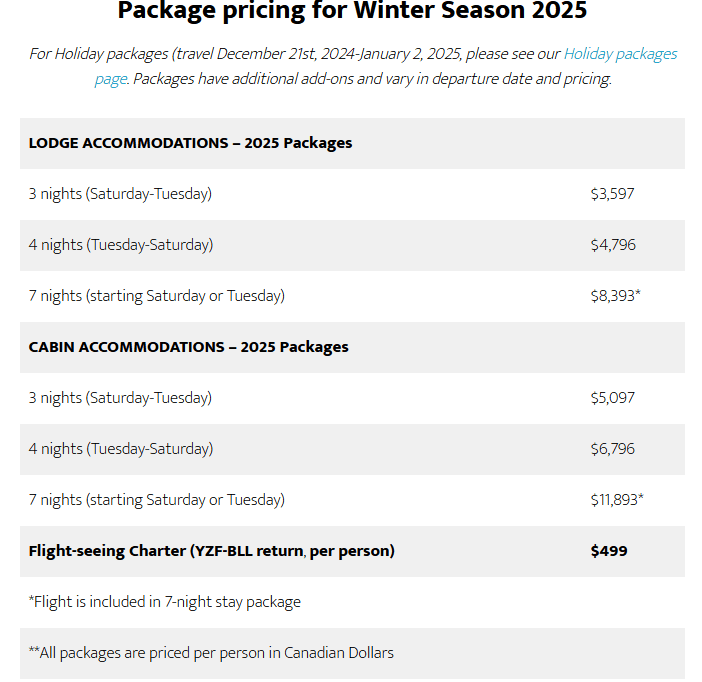Select the $11,893* cabin price
The width and height of the screenshot is (702, 682).
click(x=617, y=500)
